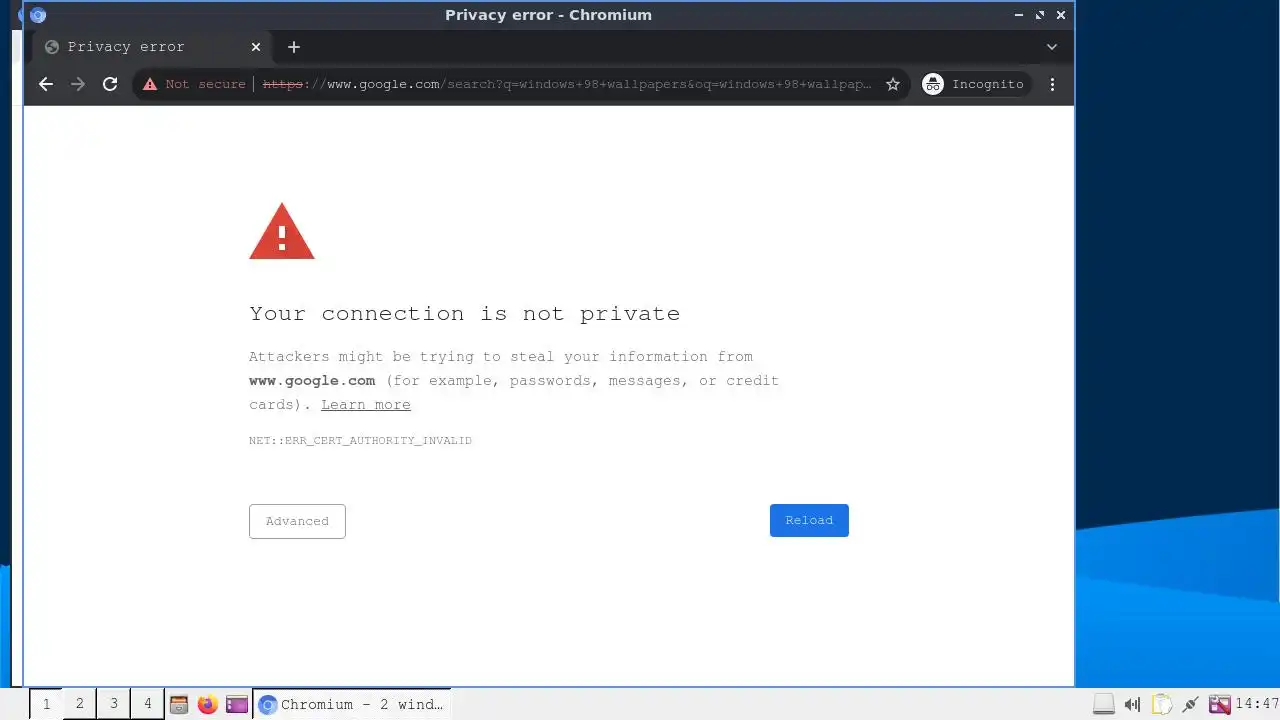Close the Chromium window
This screenshot has width=1280, height=720.
click(x=1061, y=15)
